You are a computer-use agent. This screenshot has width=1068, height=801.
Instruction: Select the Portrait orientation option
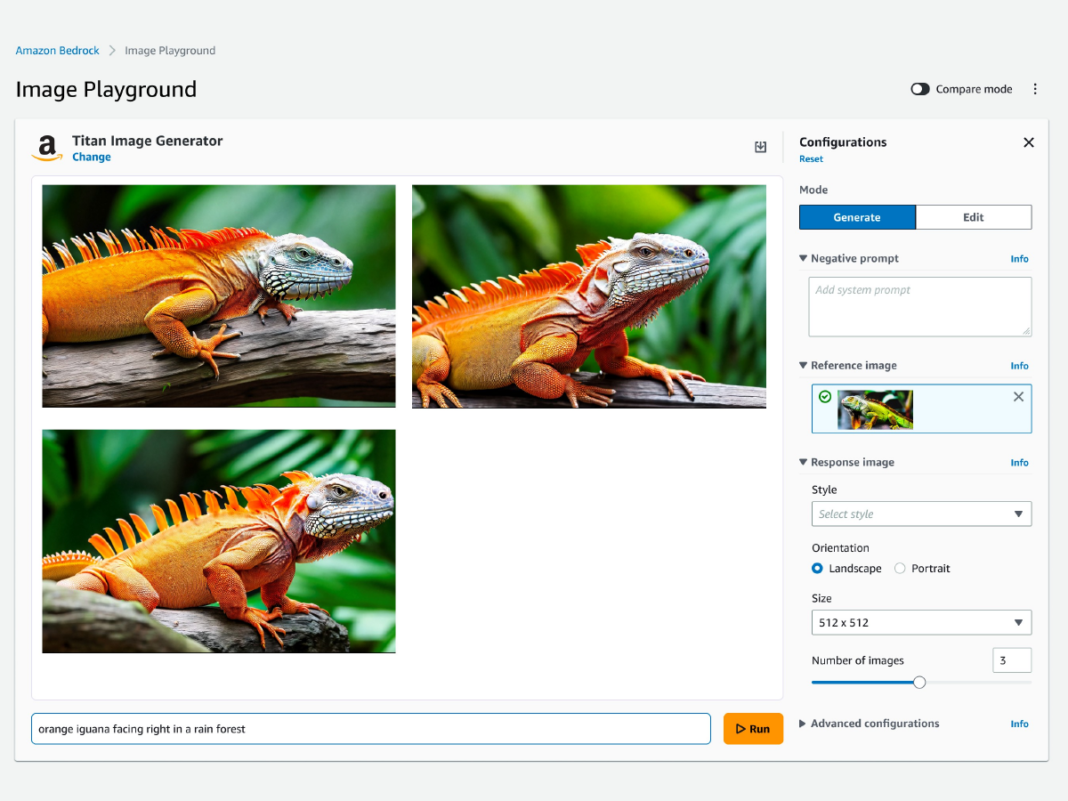click(899, 568)
